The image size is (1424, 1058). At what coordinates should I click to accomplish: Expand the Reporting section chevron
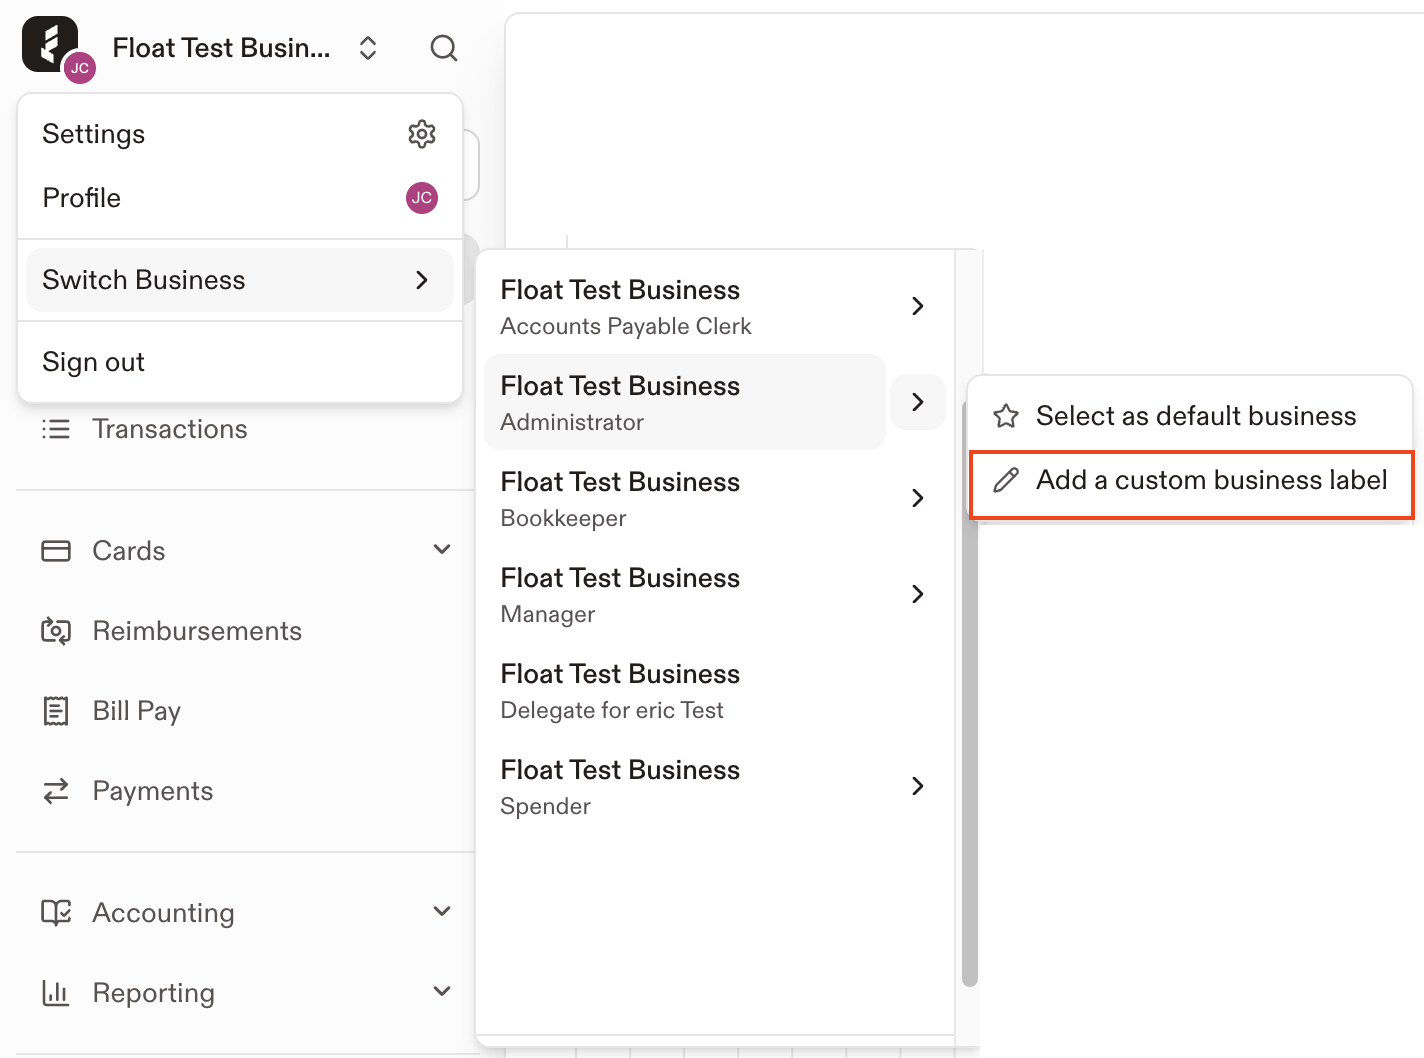tap(442, 991)
